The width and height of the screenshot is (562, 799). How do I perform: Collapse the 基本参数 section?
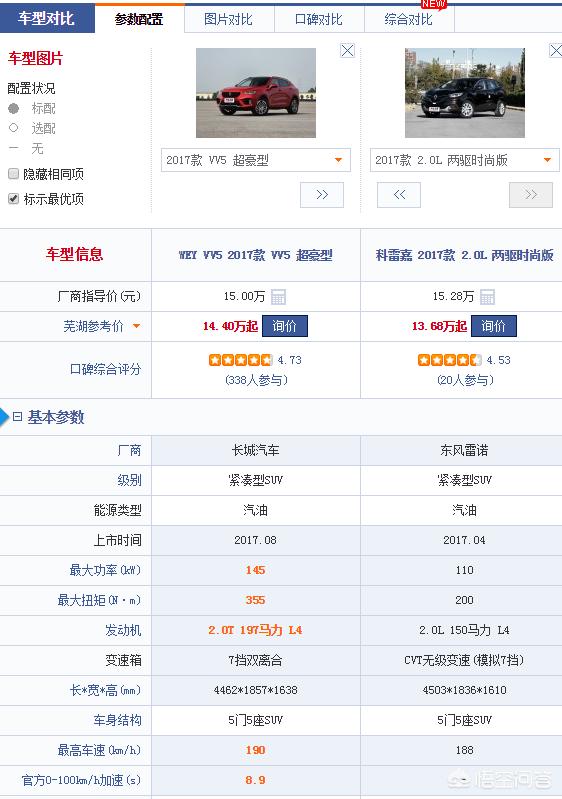[x=17, y=417]
